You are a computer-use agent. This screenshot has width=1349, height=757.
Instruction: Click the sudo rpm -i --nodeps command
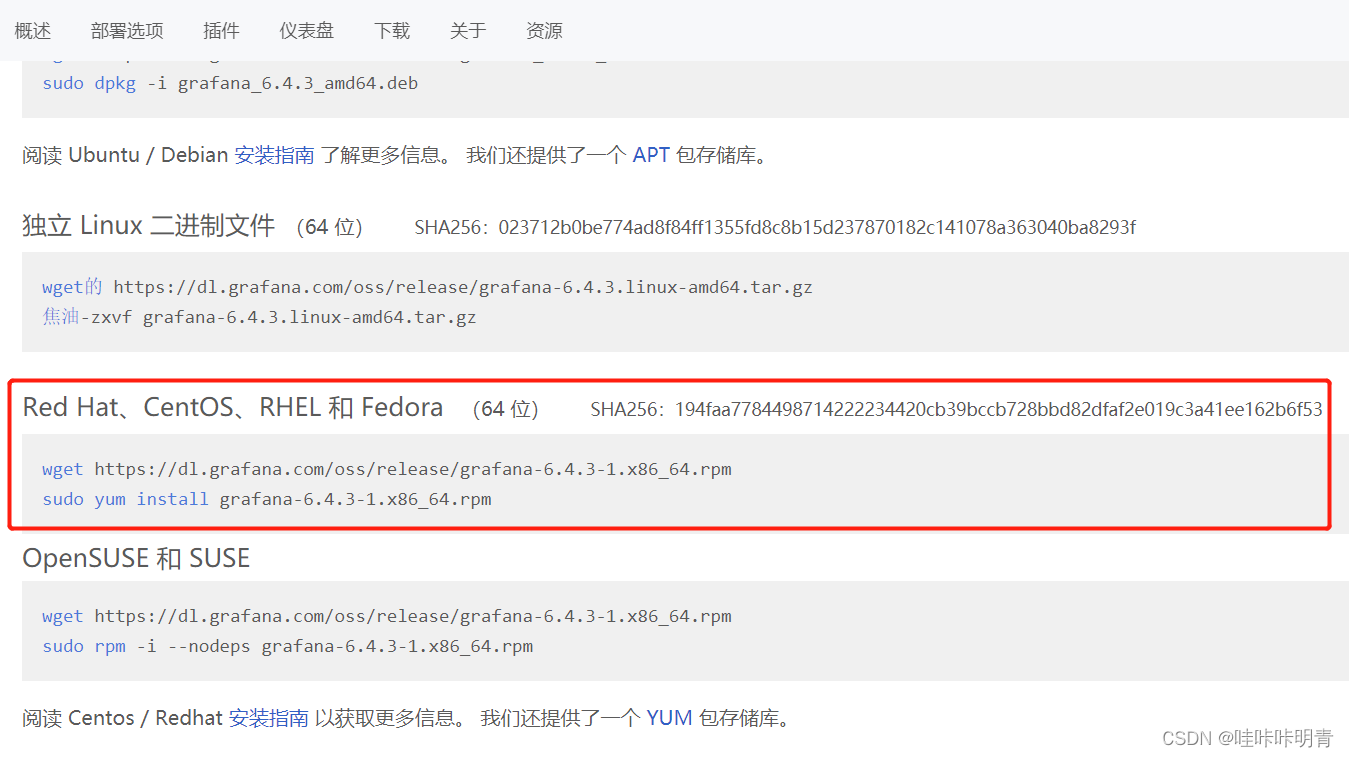click(288, 646)
